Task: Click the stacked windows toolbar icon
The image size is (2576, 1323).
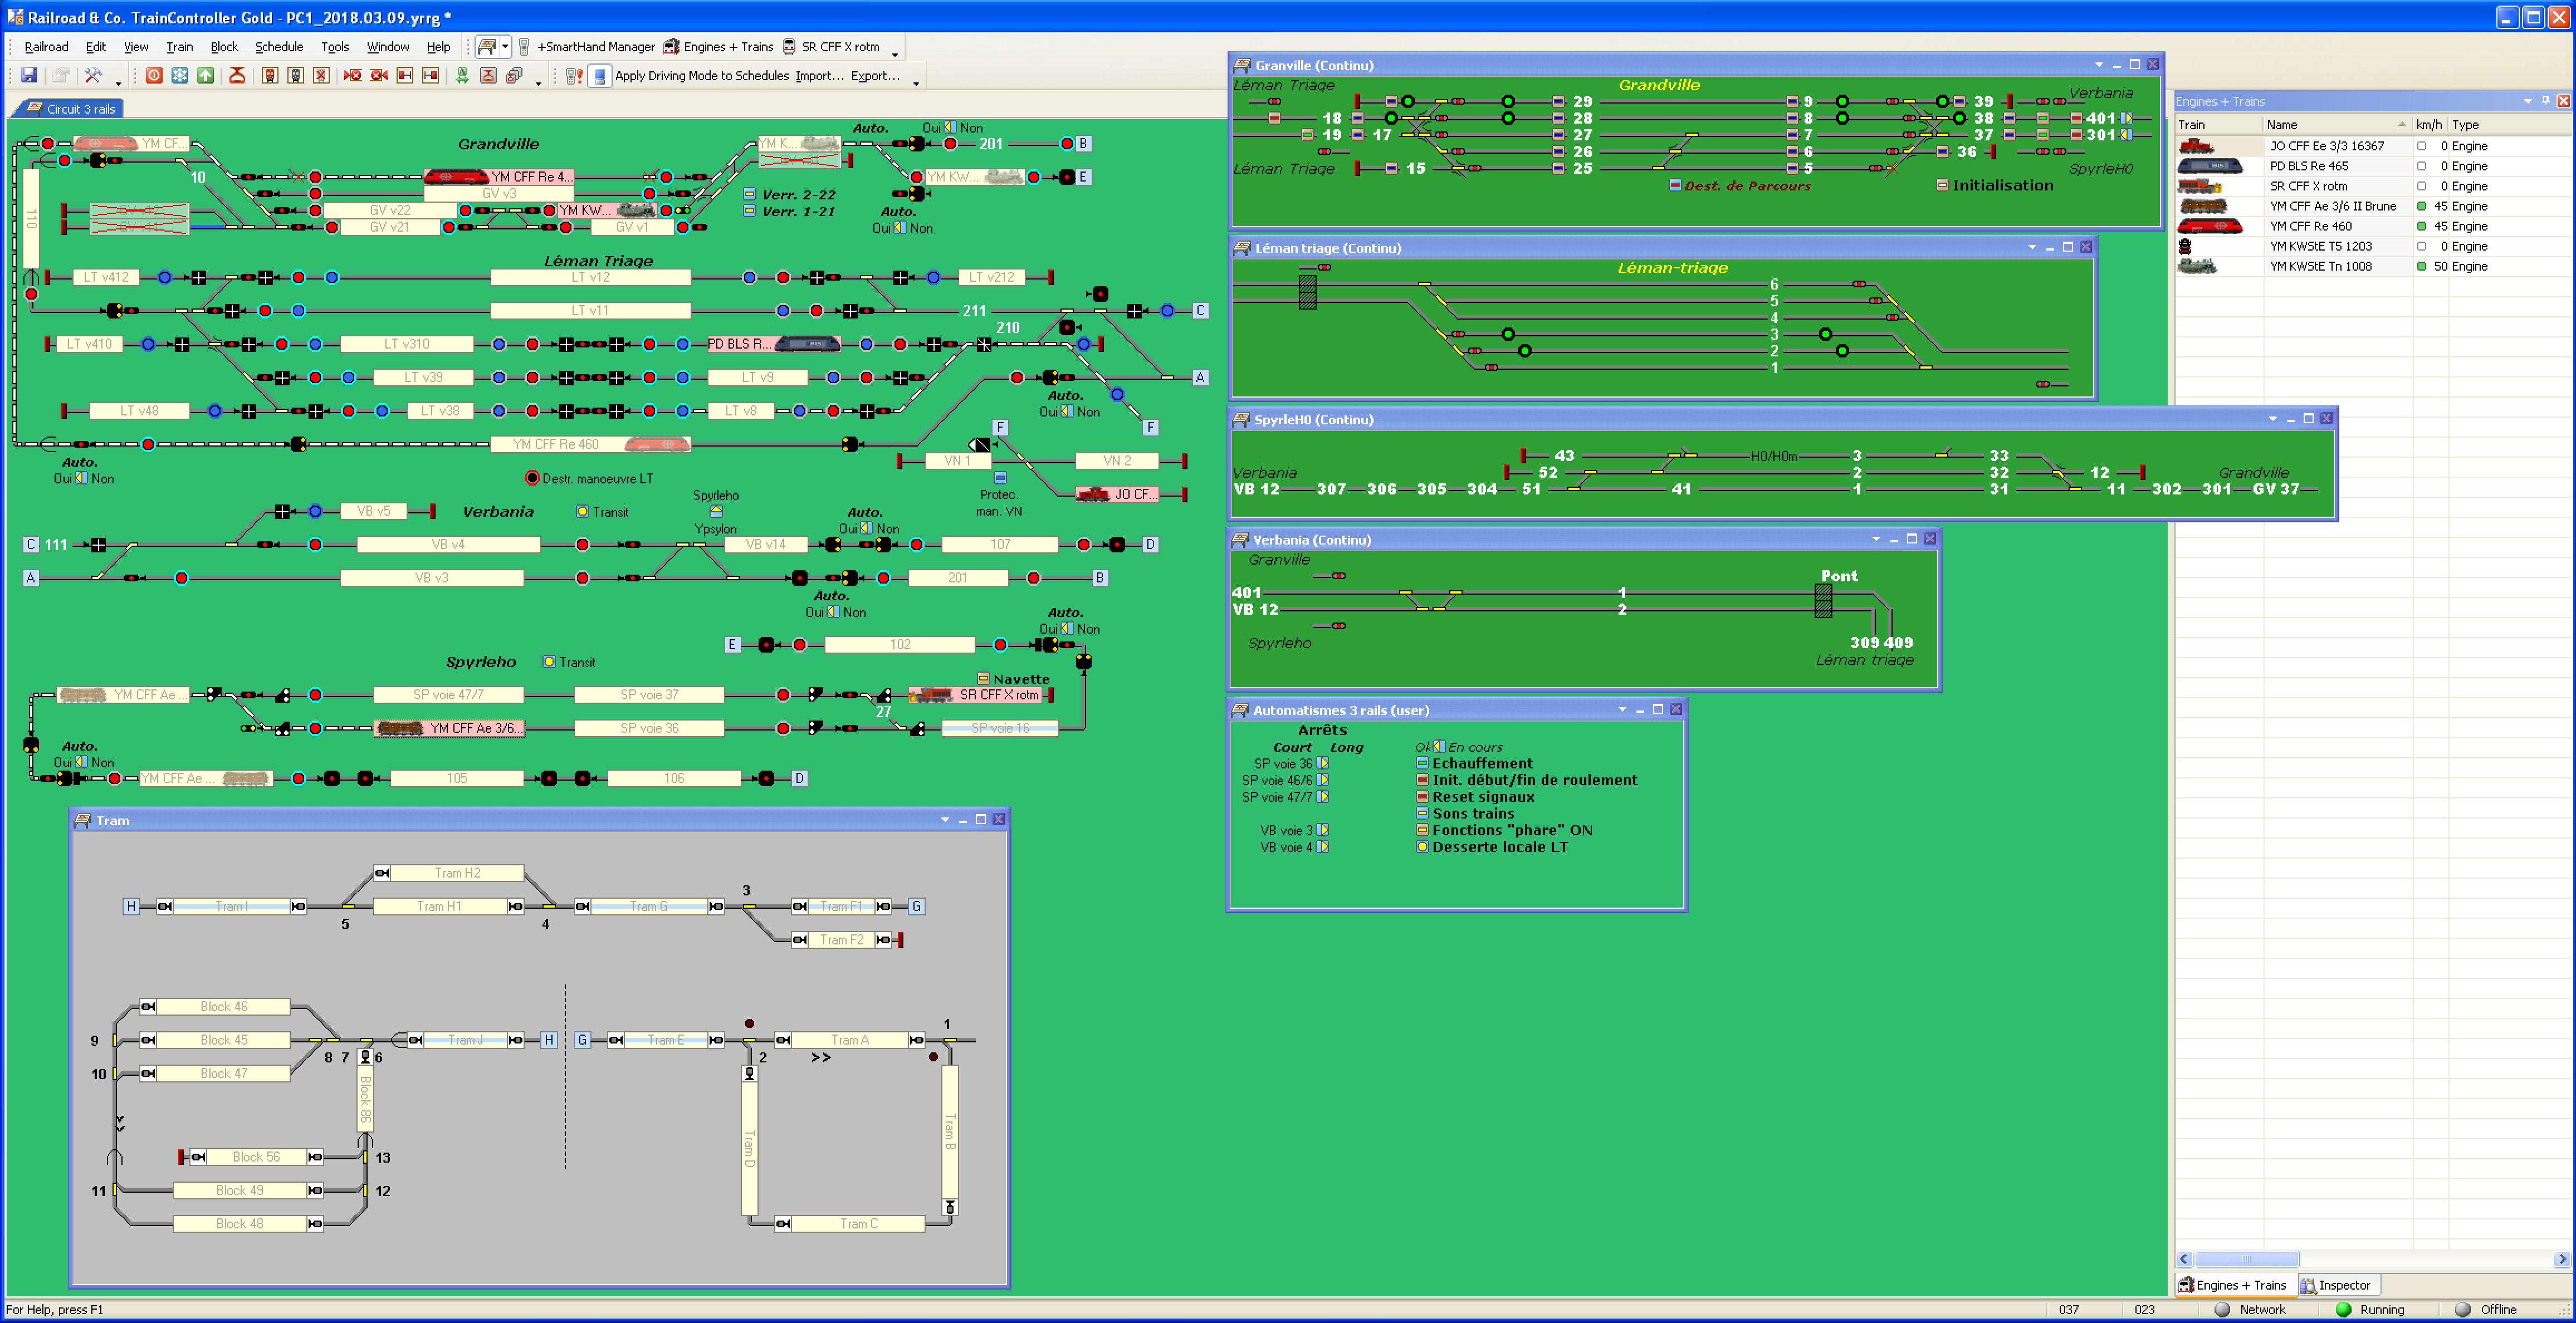Action: pos(514,75)
